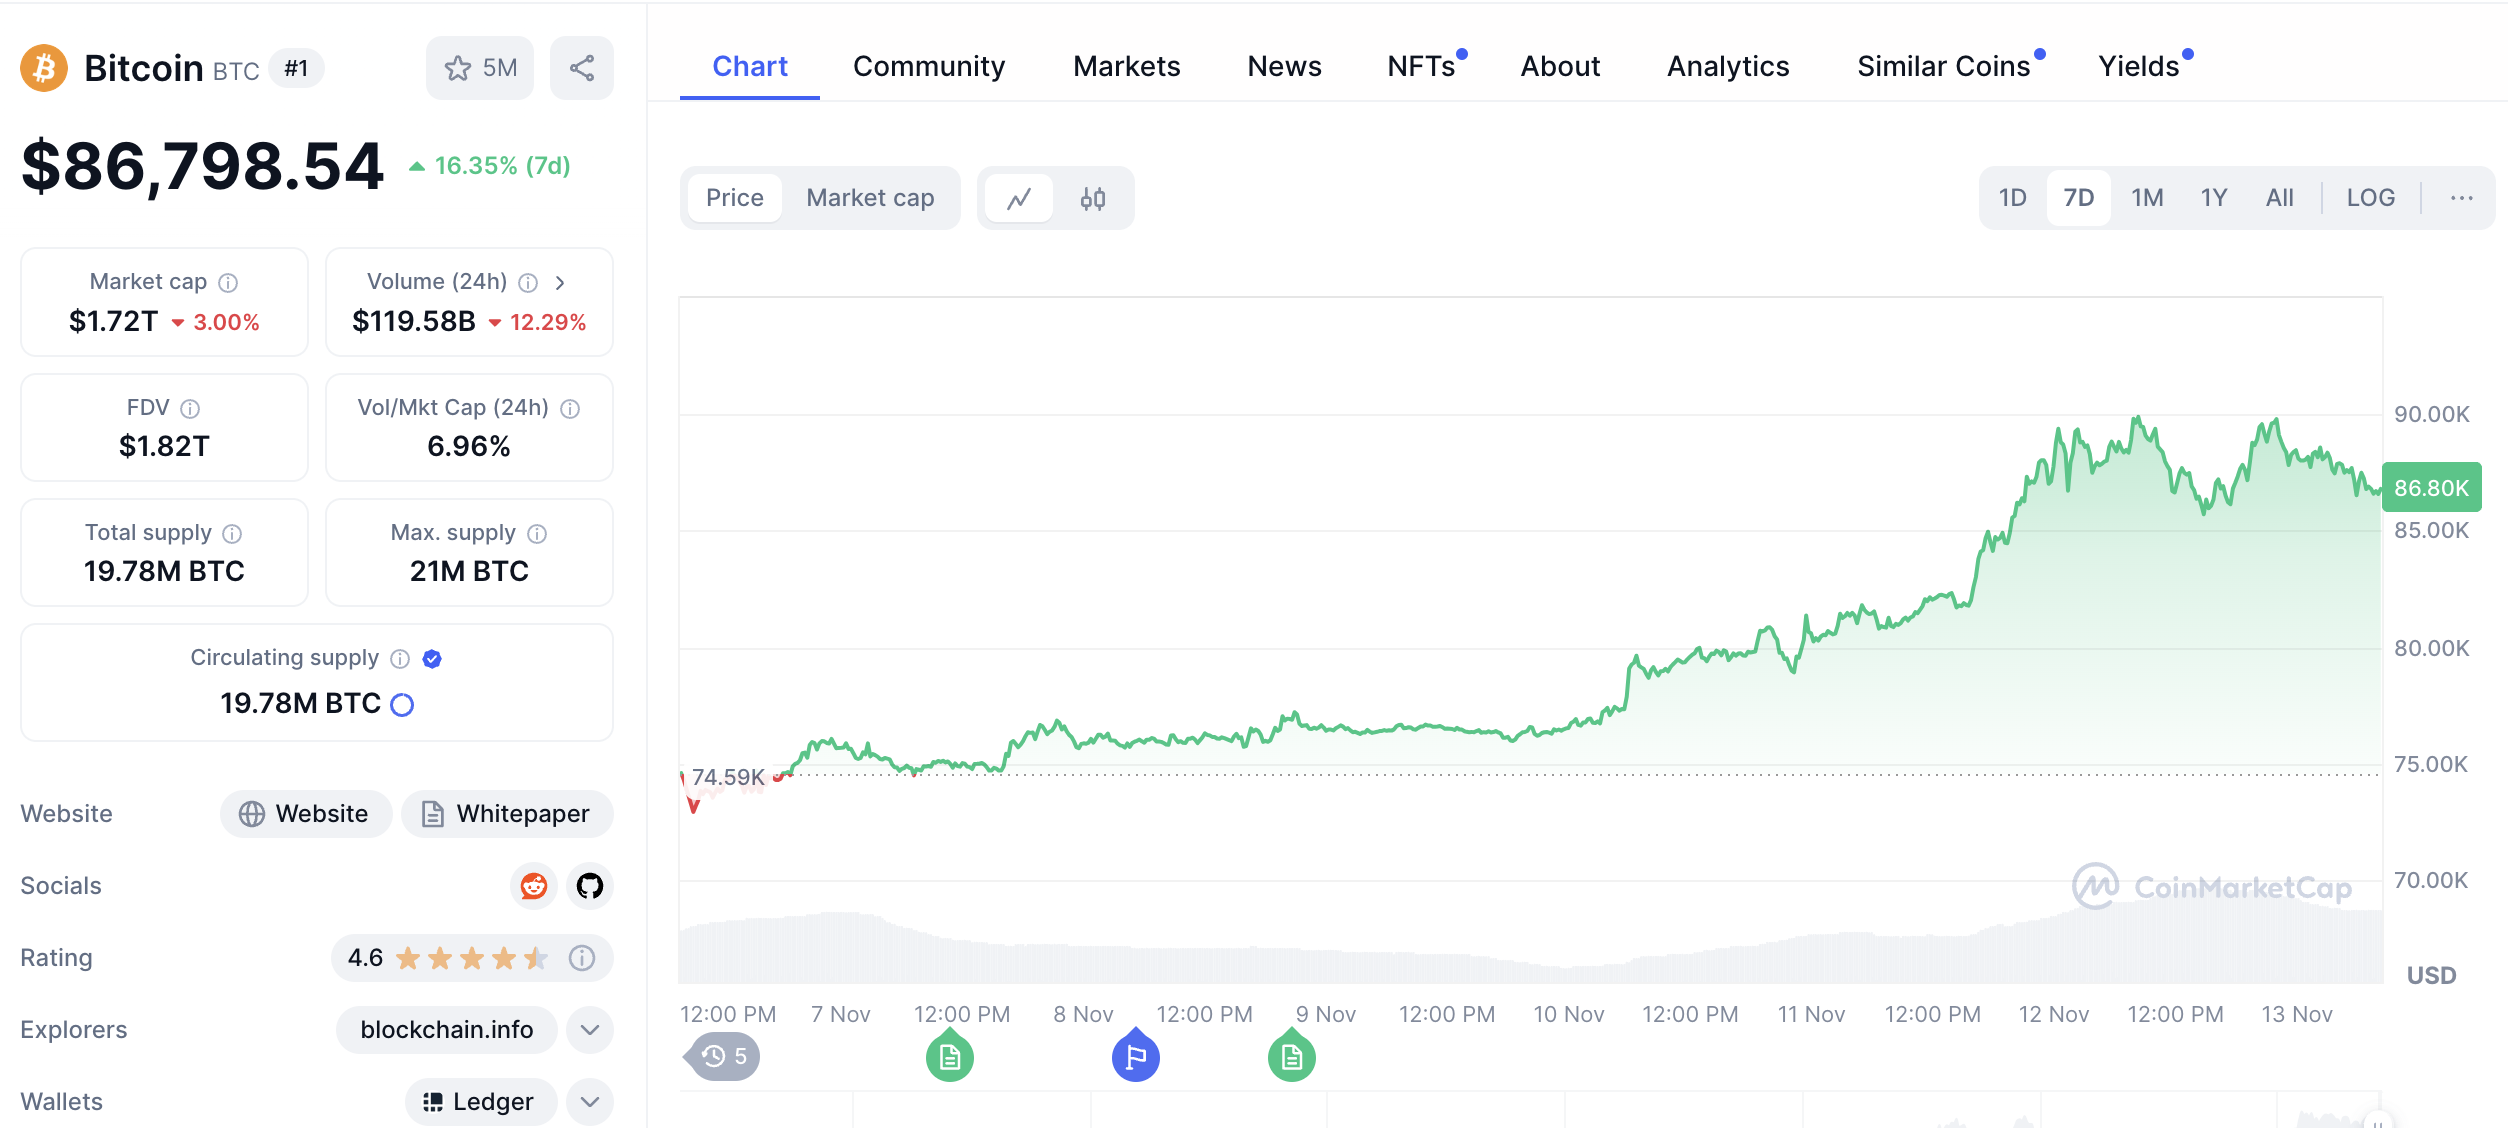Set chart range to 1M

(x=2147, y=198)
